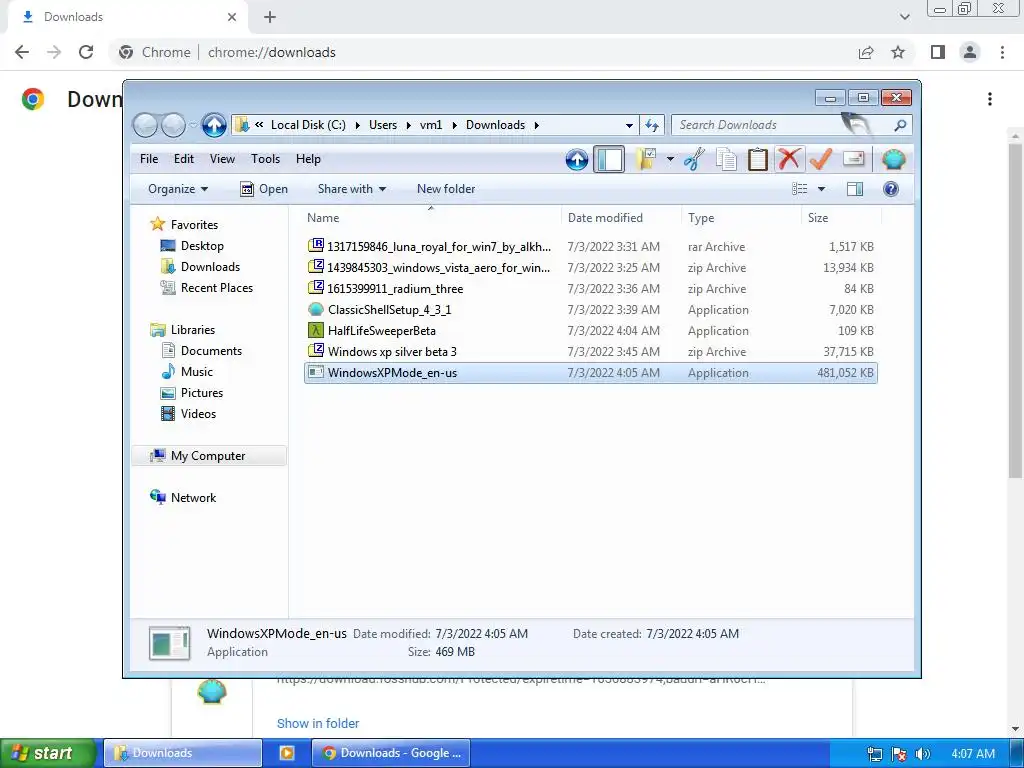
Task: Open the folder options toolbar icon
Action: 646,159
